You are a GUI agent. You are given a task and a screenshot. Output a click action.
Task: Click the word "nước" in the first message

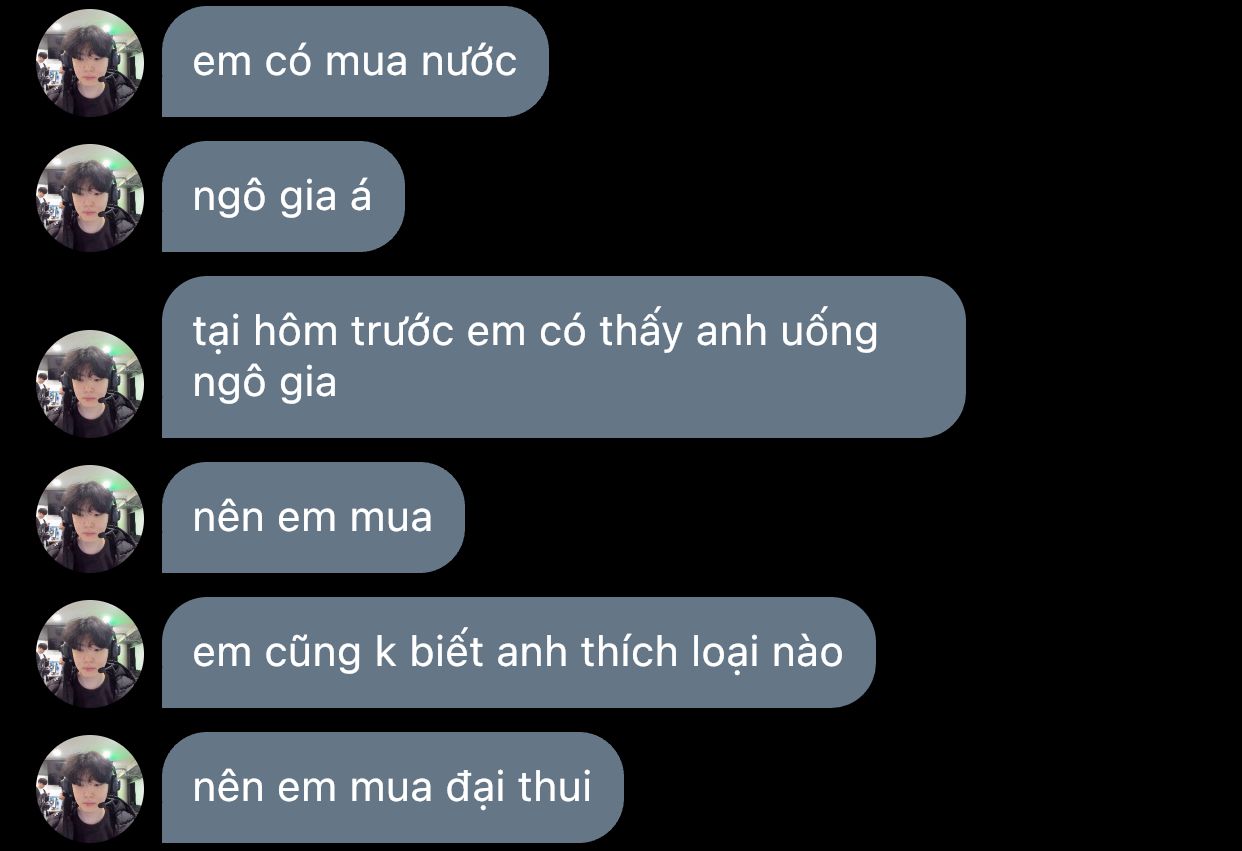pyautogui.click(x=468, y=62)
